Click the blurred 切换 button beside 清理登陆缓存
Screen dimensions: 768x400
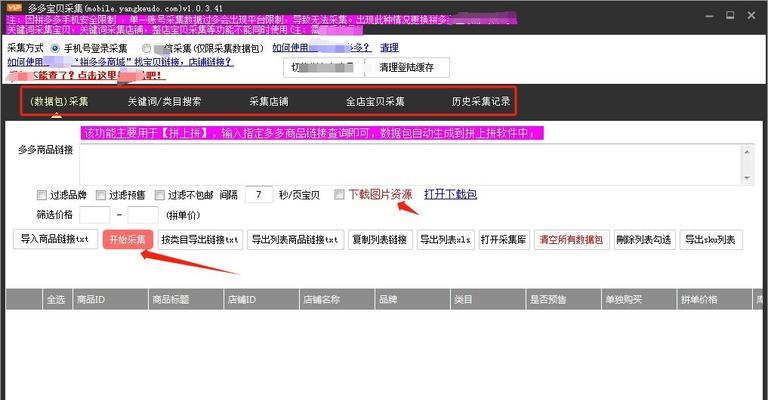(324, 68)
